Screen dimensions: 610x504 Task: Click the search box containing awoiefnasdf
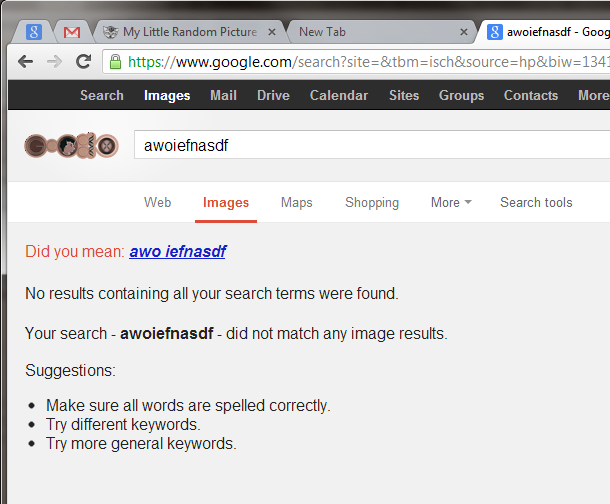click(x=370, y=146)
